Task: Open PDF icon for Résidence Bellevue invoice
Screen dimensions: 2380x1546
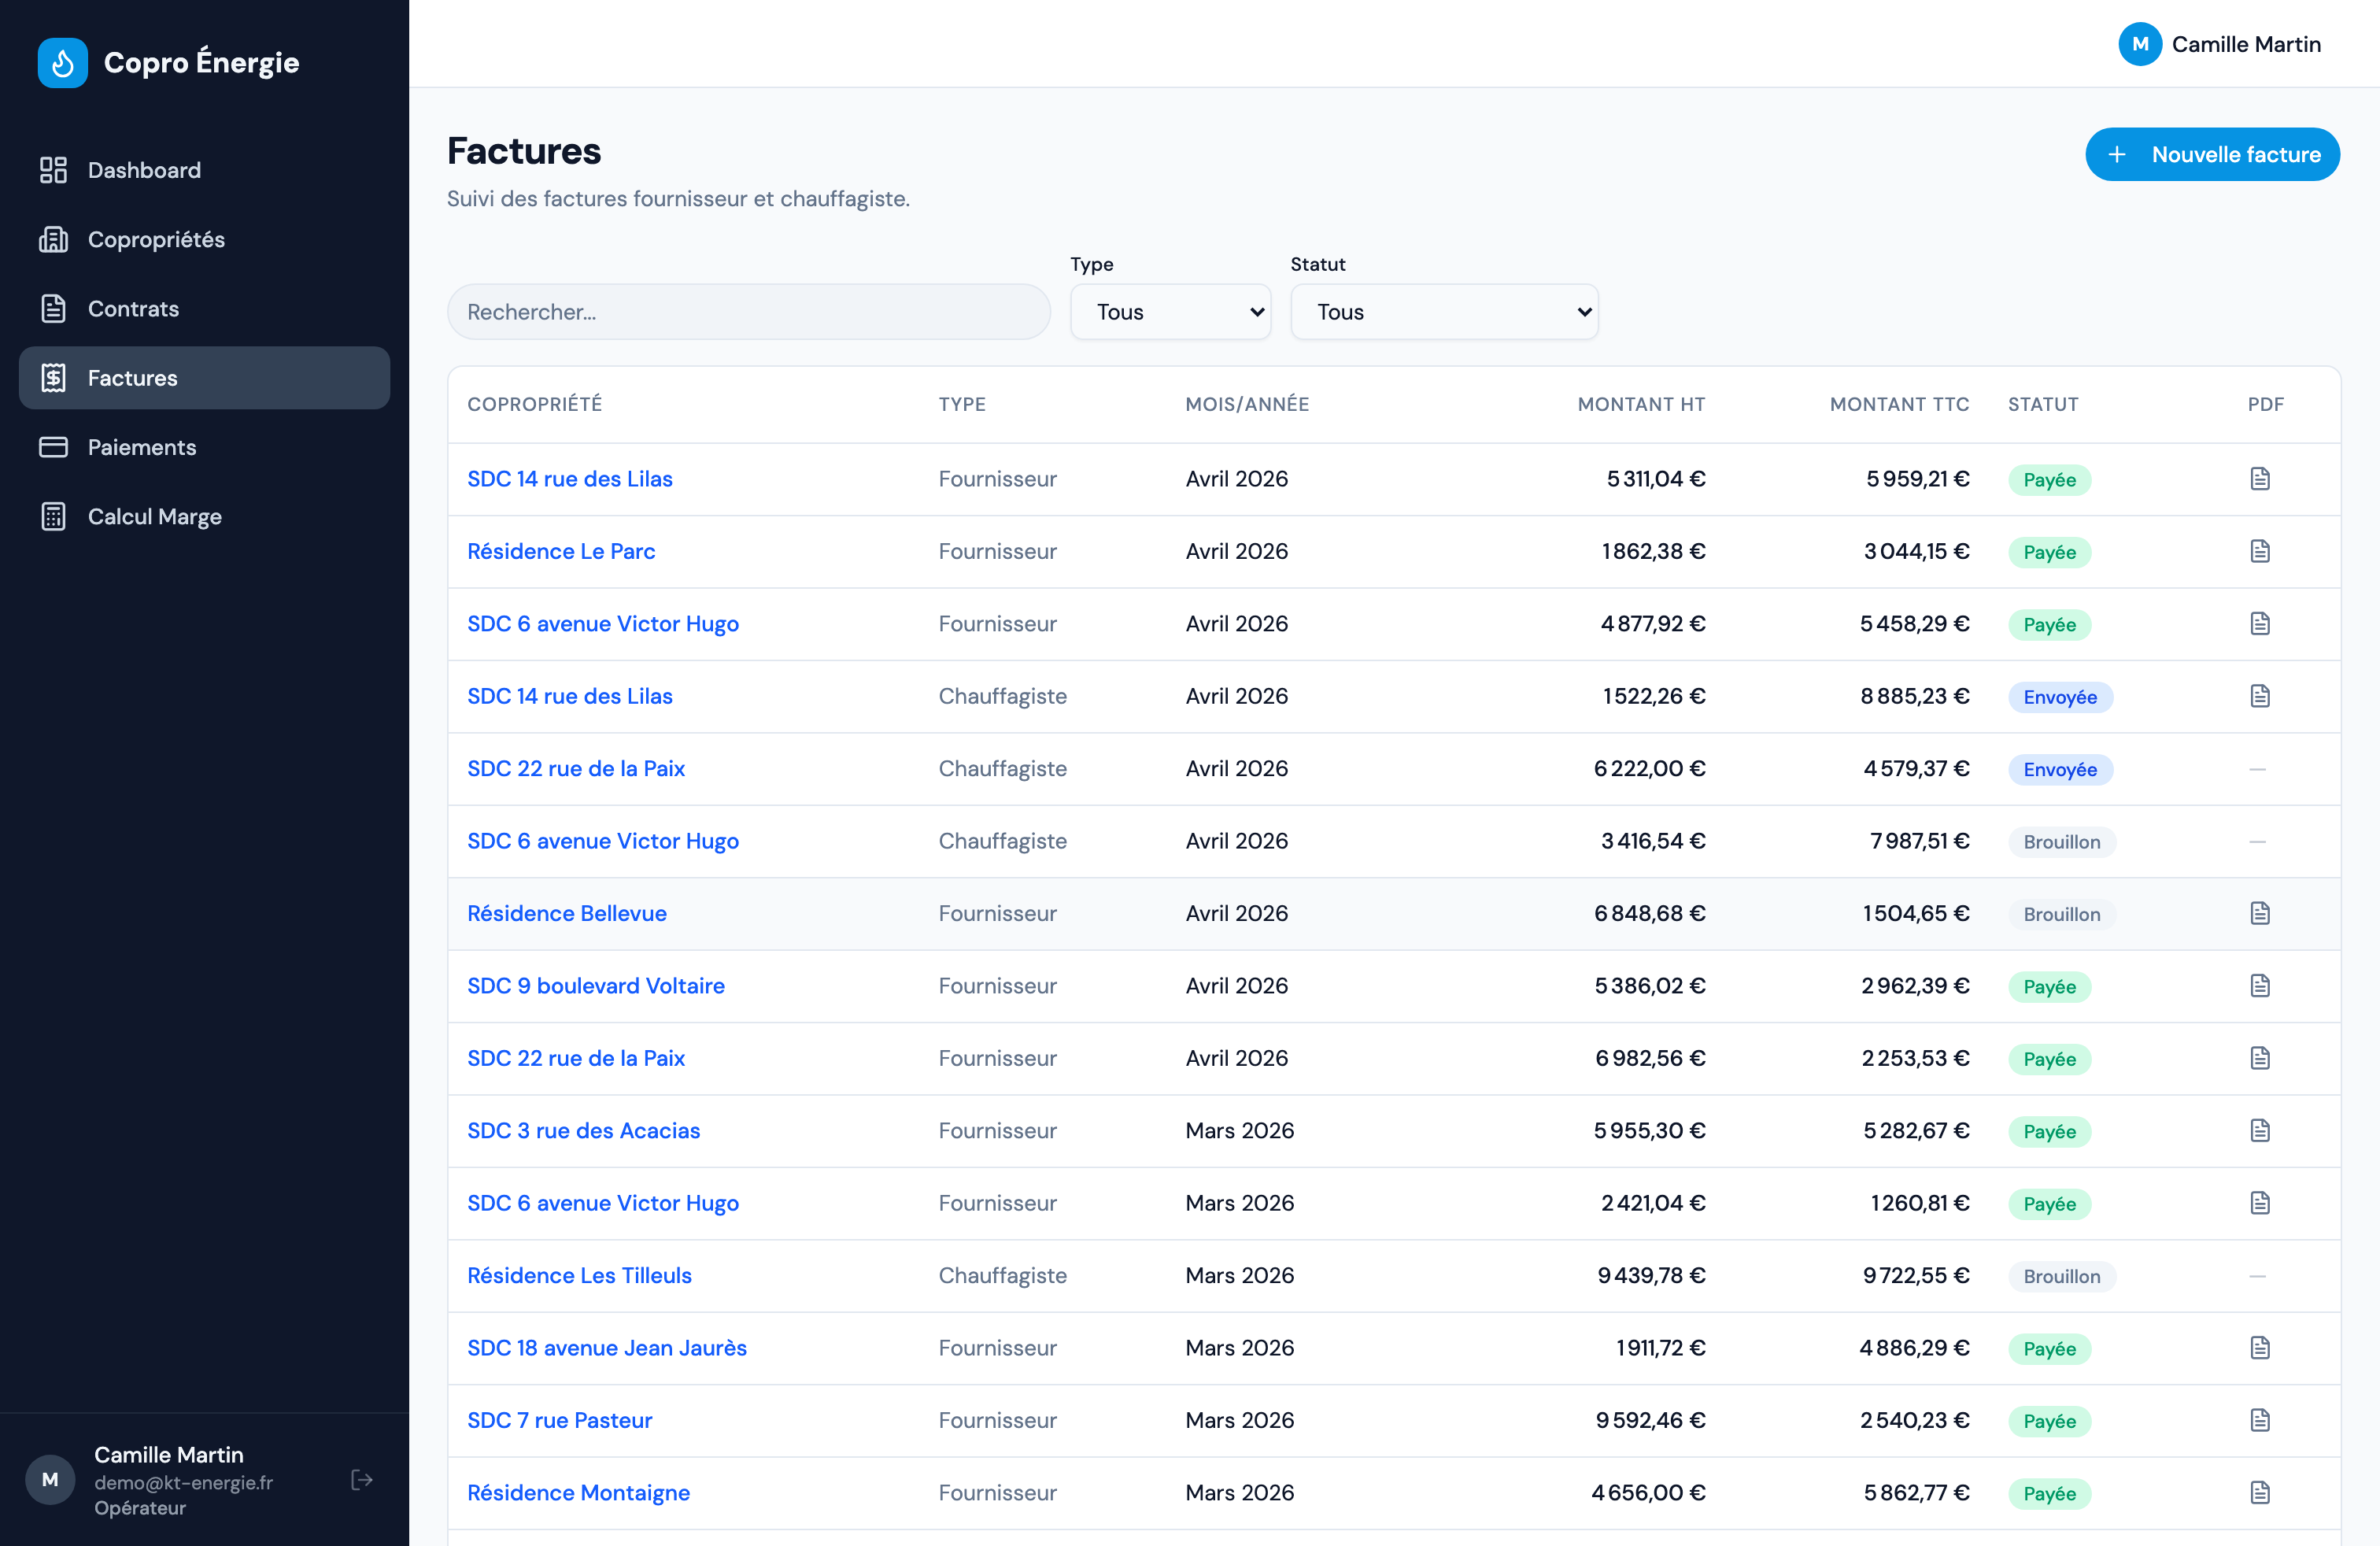Action: pyautogui.click(x=2259, y=913)
